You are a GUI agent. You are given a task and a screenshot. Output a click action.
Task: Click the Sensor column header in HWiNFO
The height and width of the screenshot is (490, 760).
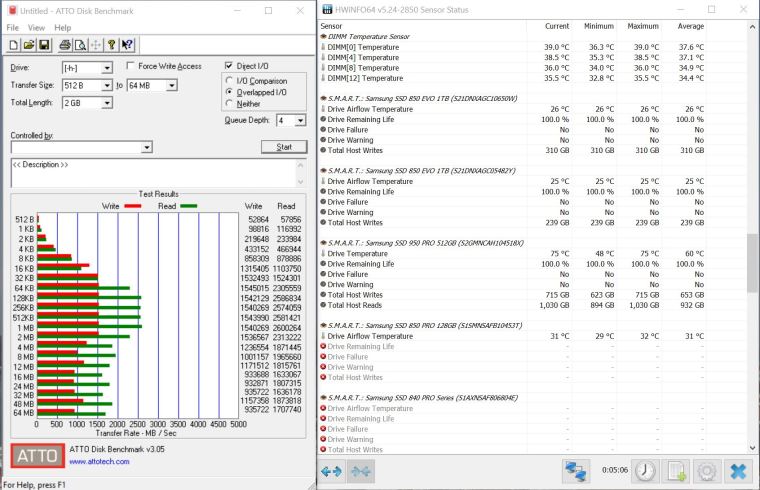click(331, 26)
